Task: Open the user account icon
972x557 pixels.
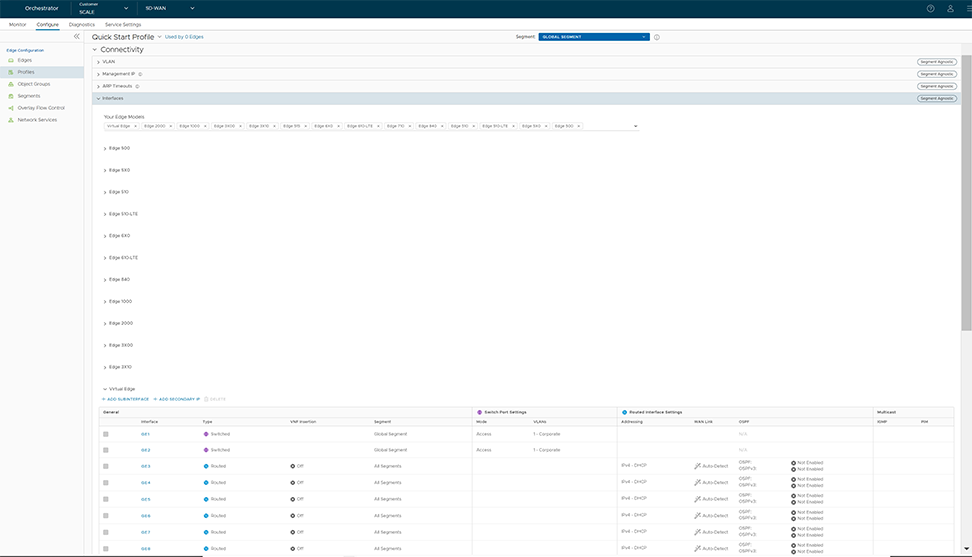Action: point(951,8)
